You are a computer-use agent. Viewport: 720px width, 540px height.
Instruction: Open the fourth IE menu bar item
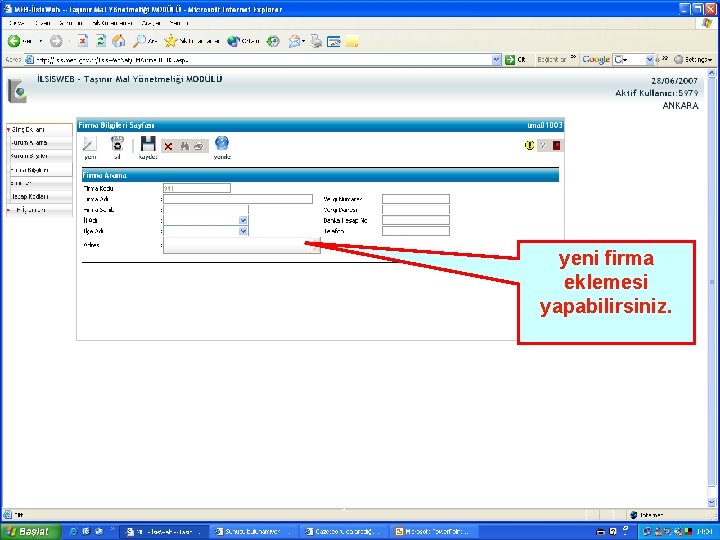click(x=112, y=22)
